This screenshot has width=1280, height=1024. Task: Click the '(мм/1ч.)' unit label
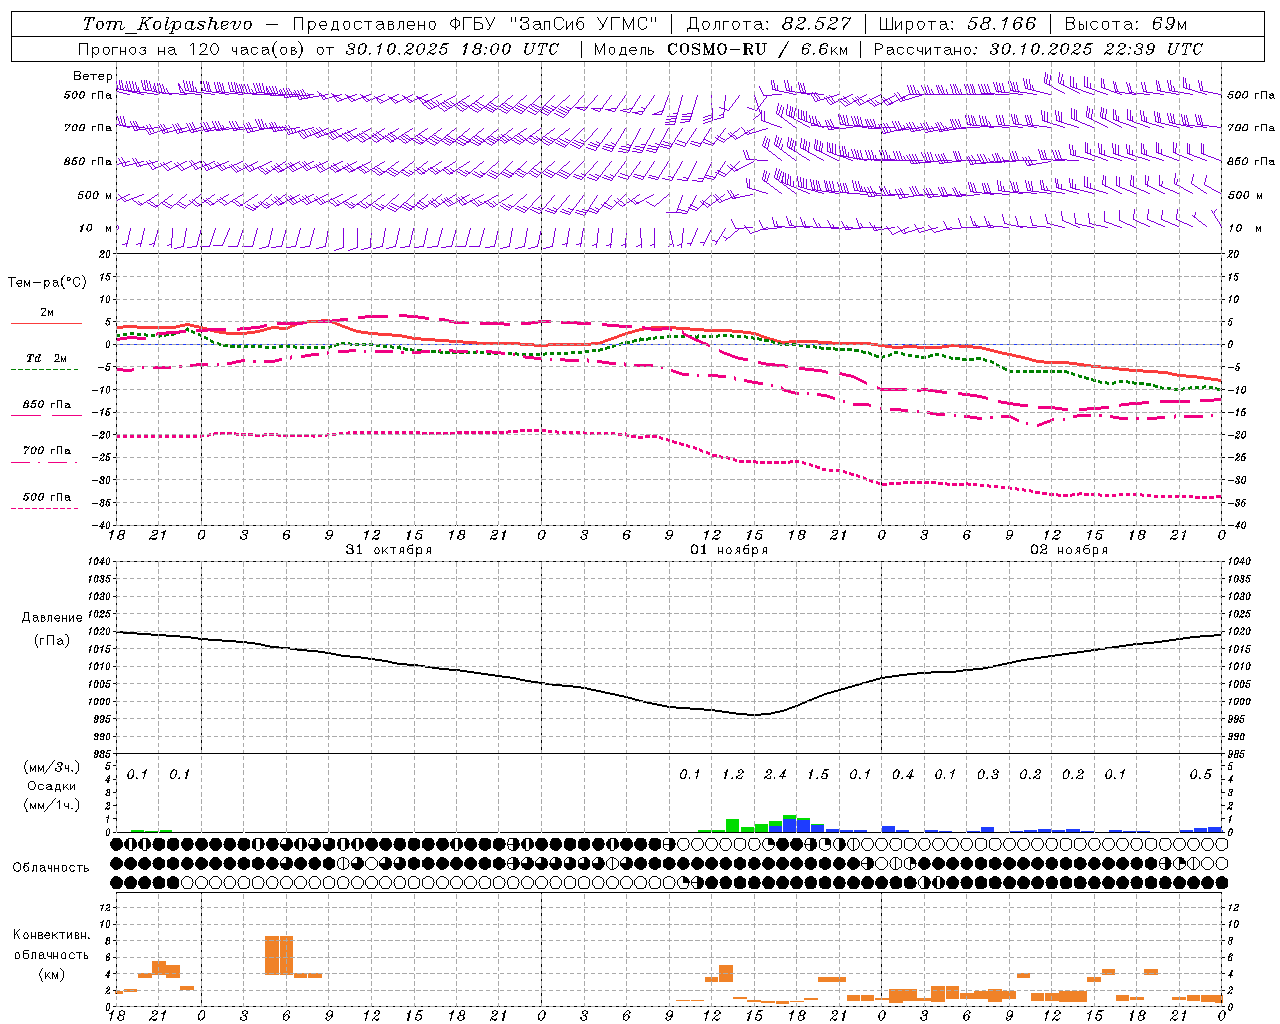click(52, 805)
